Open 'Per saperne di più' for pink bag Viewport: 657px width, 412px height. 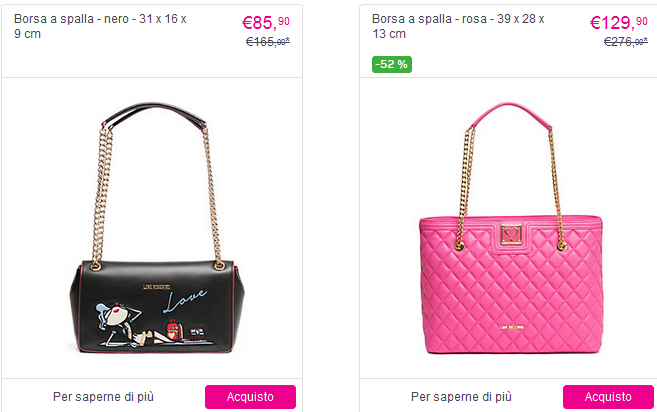[461, 396]
